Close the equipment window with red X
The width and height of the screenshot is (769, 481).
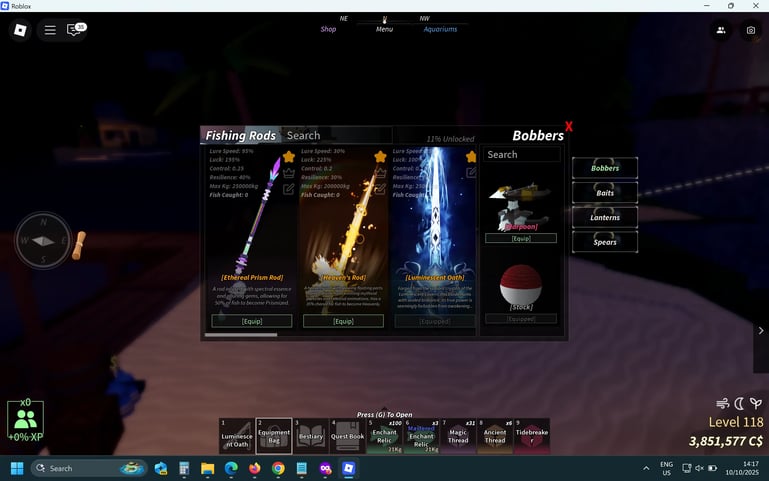569,127
